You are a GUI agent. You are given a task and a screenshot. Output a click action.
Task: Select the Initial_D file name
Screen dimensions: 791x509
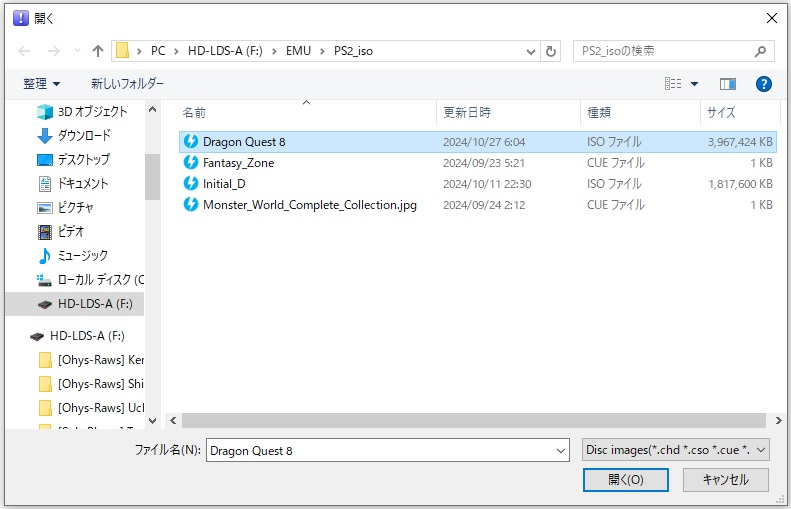[x=224, y=184]
